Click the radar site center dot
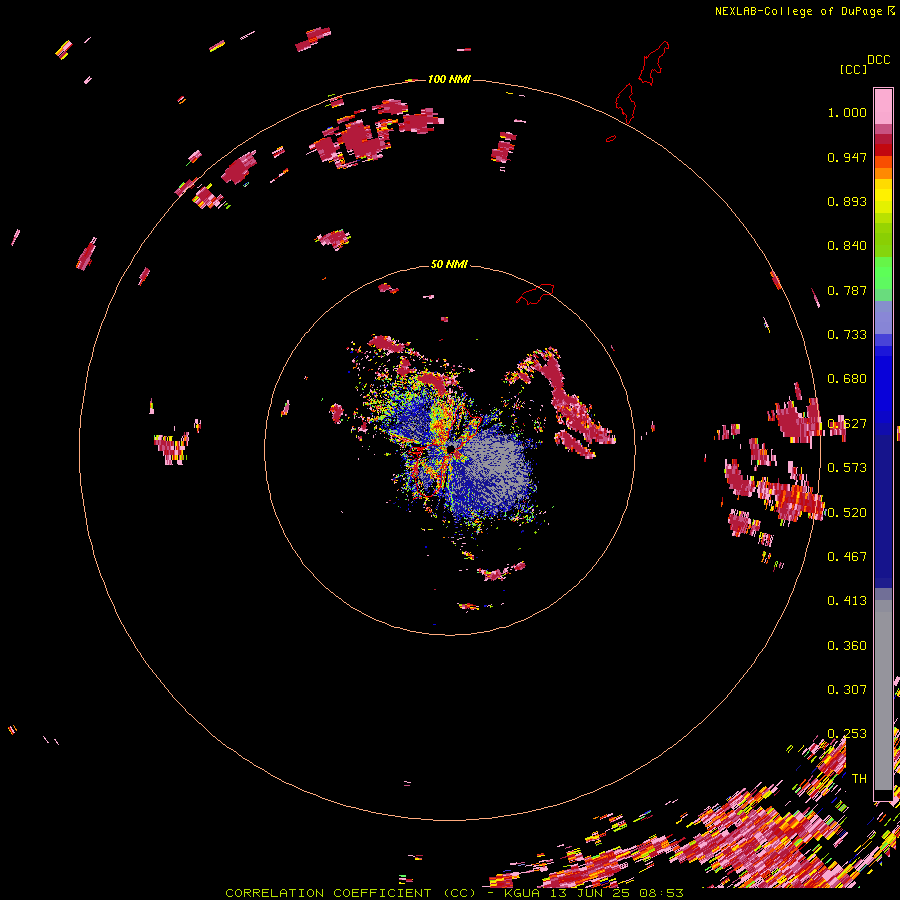The width and height of the screenshot is (900, 900). click(451, 449)
